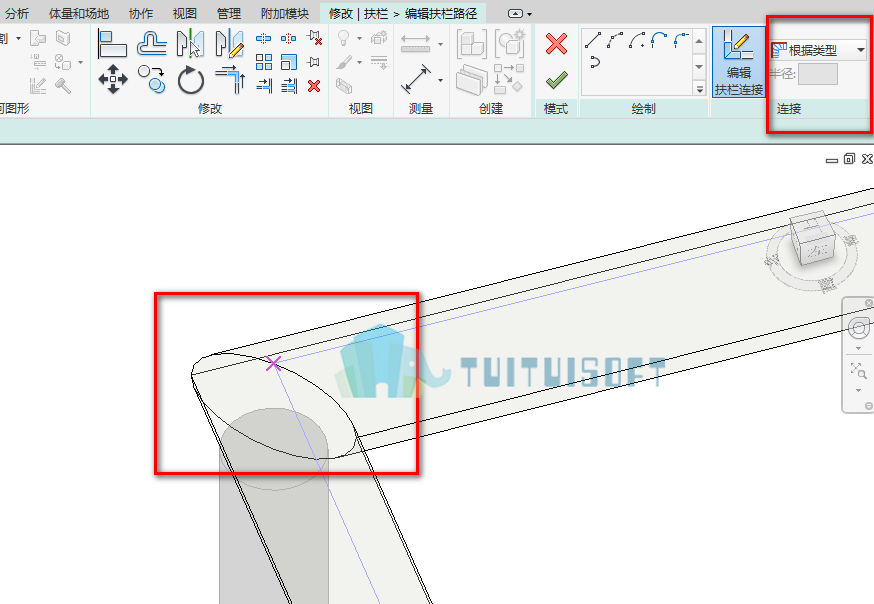
Task: Click the Demolish hammer icon
Action: (63, 85)
